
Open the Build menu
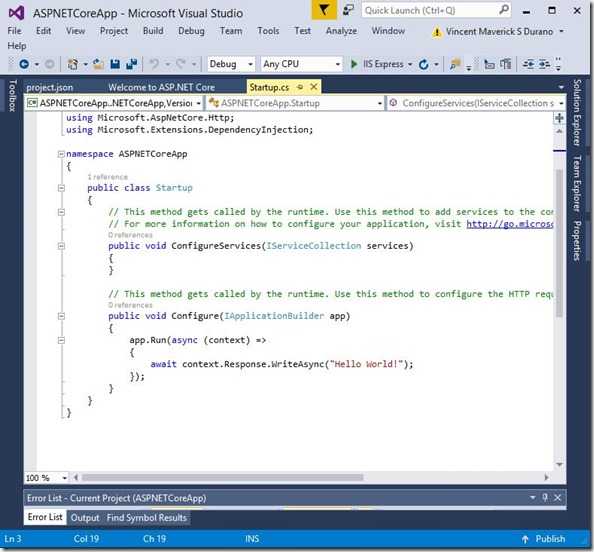click(x=153, y=31)
